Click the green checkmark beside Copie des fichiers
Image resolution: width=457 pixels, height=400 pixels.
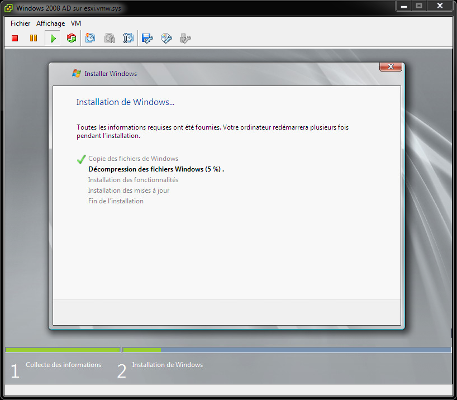(81, 159)
